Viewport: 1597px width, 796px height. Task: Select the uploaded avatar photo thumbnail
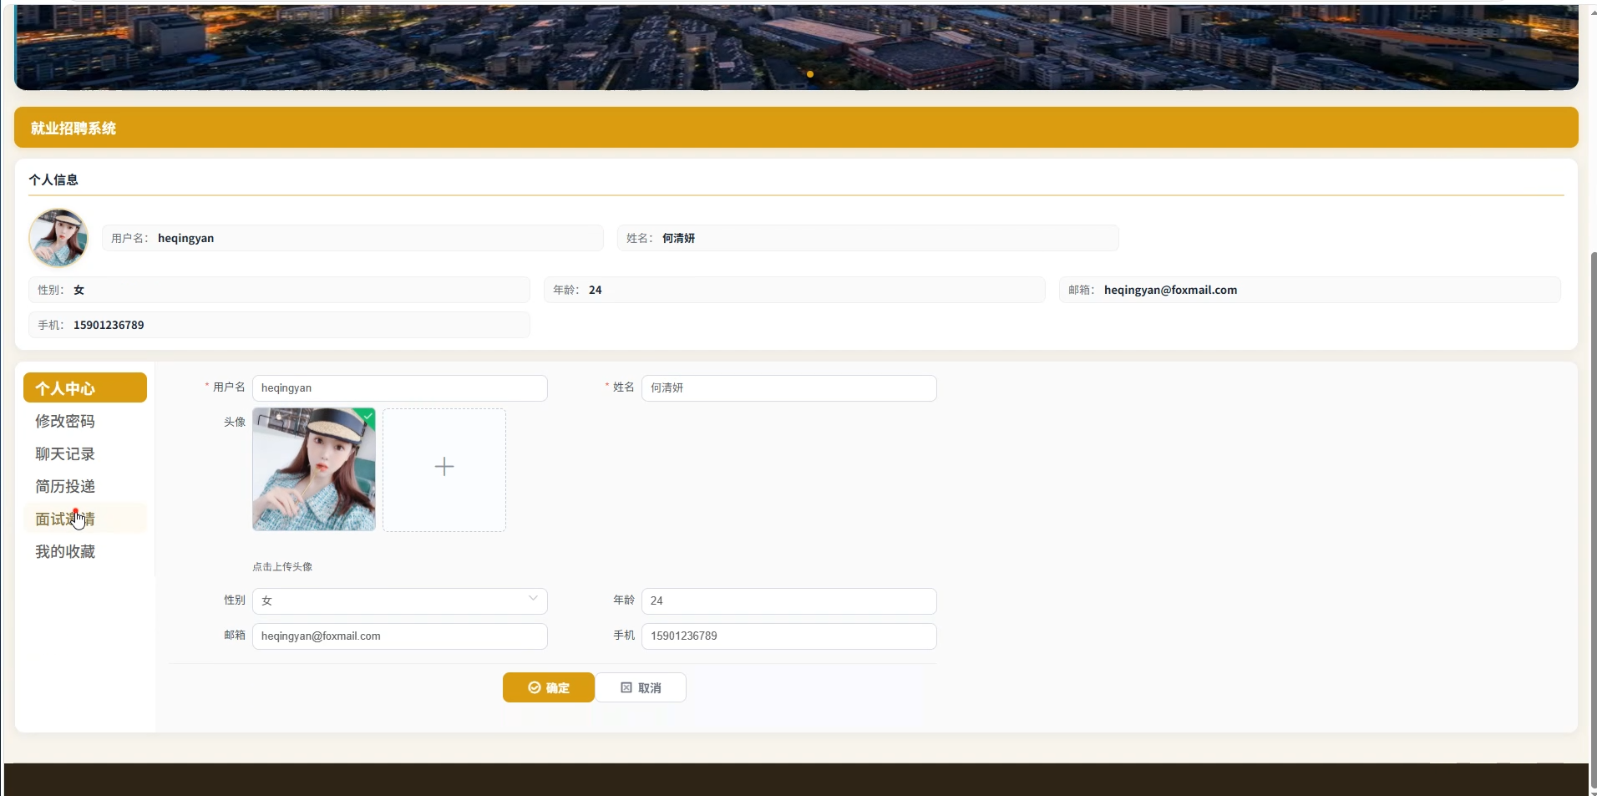click(x=314, y=469)
